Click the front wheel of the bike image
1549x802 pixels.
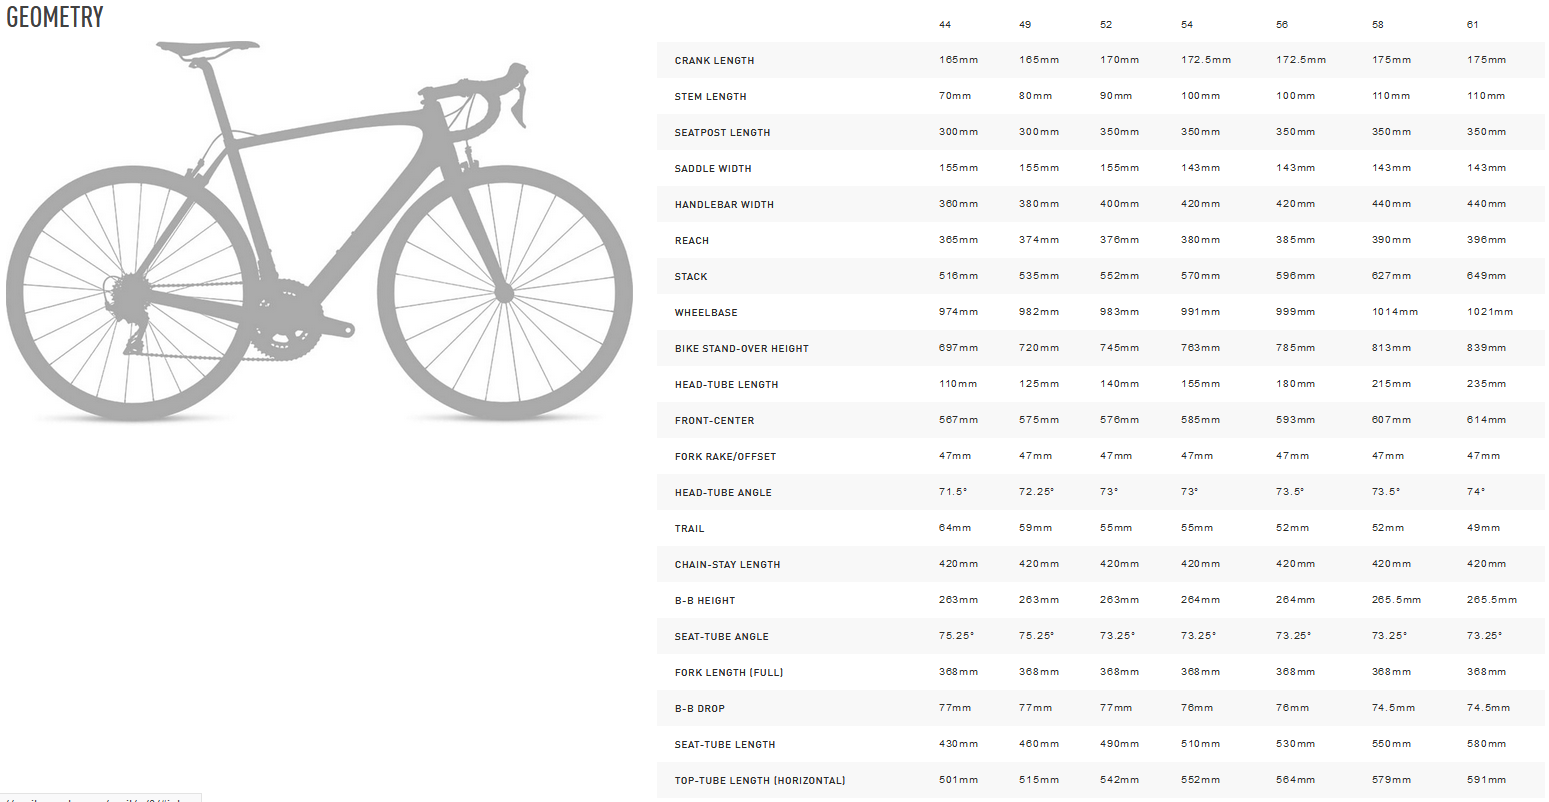504,293
